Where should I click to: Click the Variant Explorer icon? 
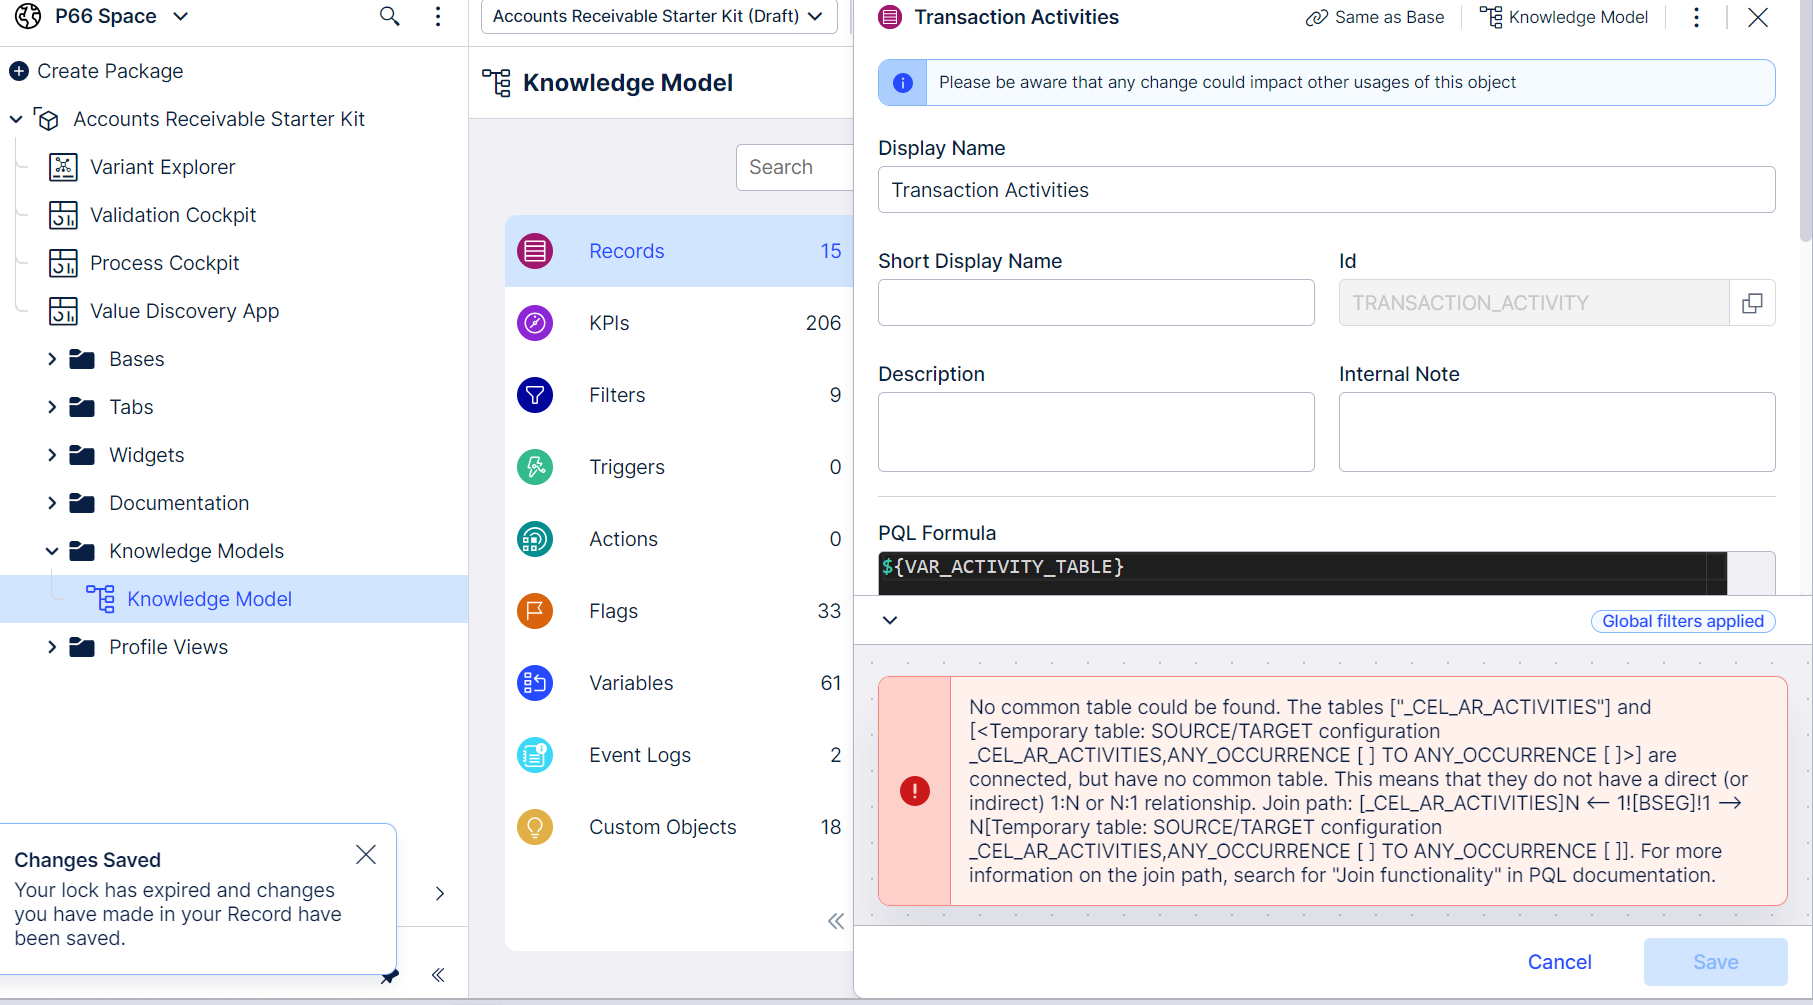63,167
